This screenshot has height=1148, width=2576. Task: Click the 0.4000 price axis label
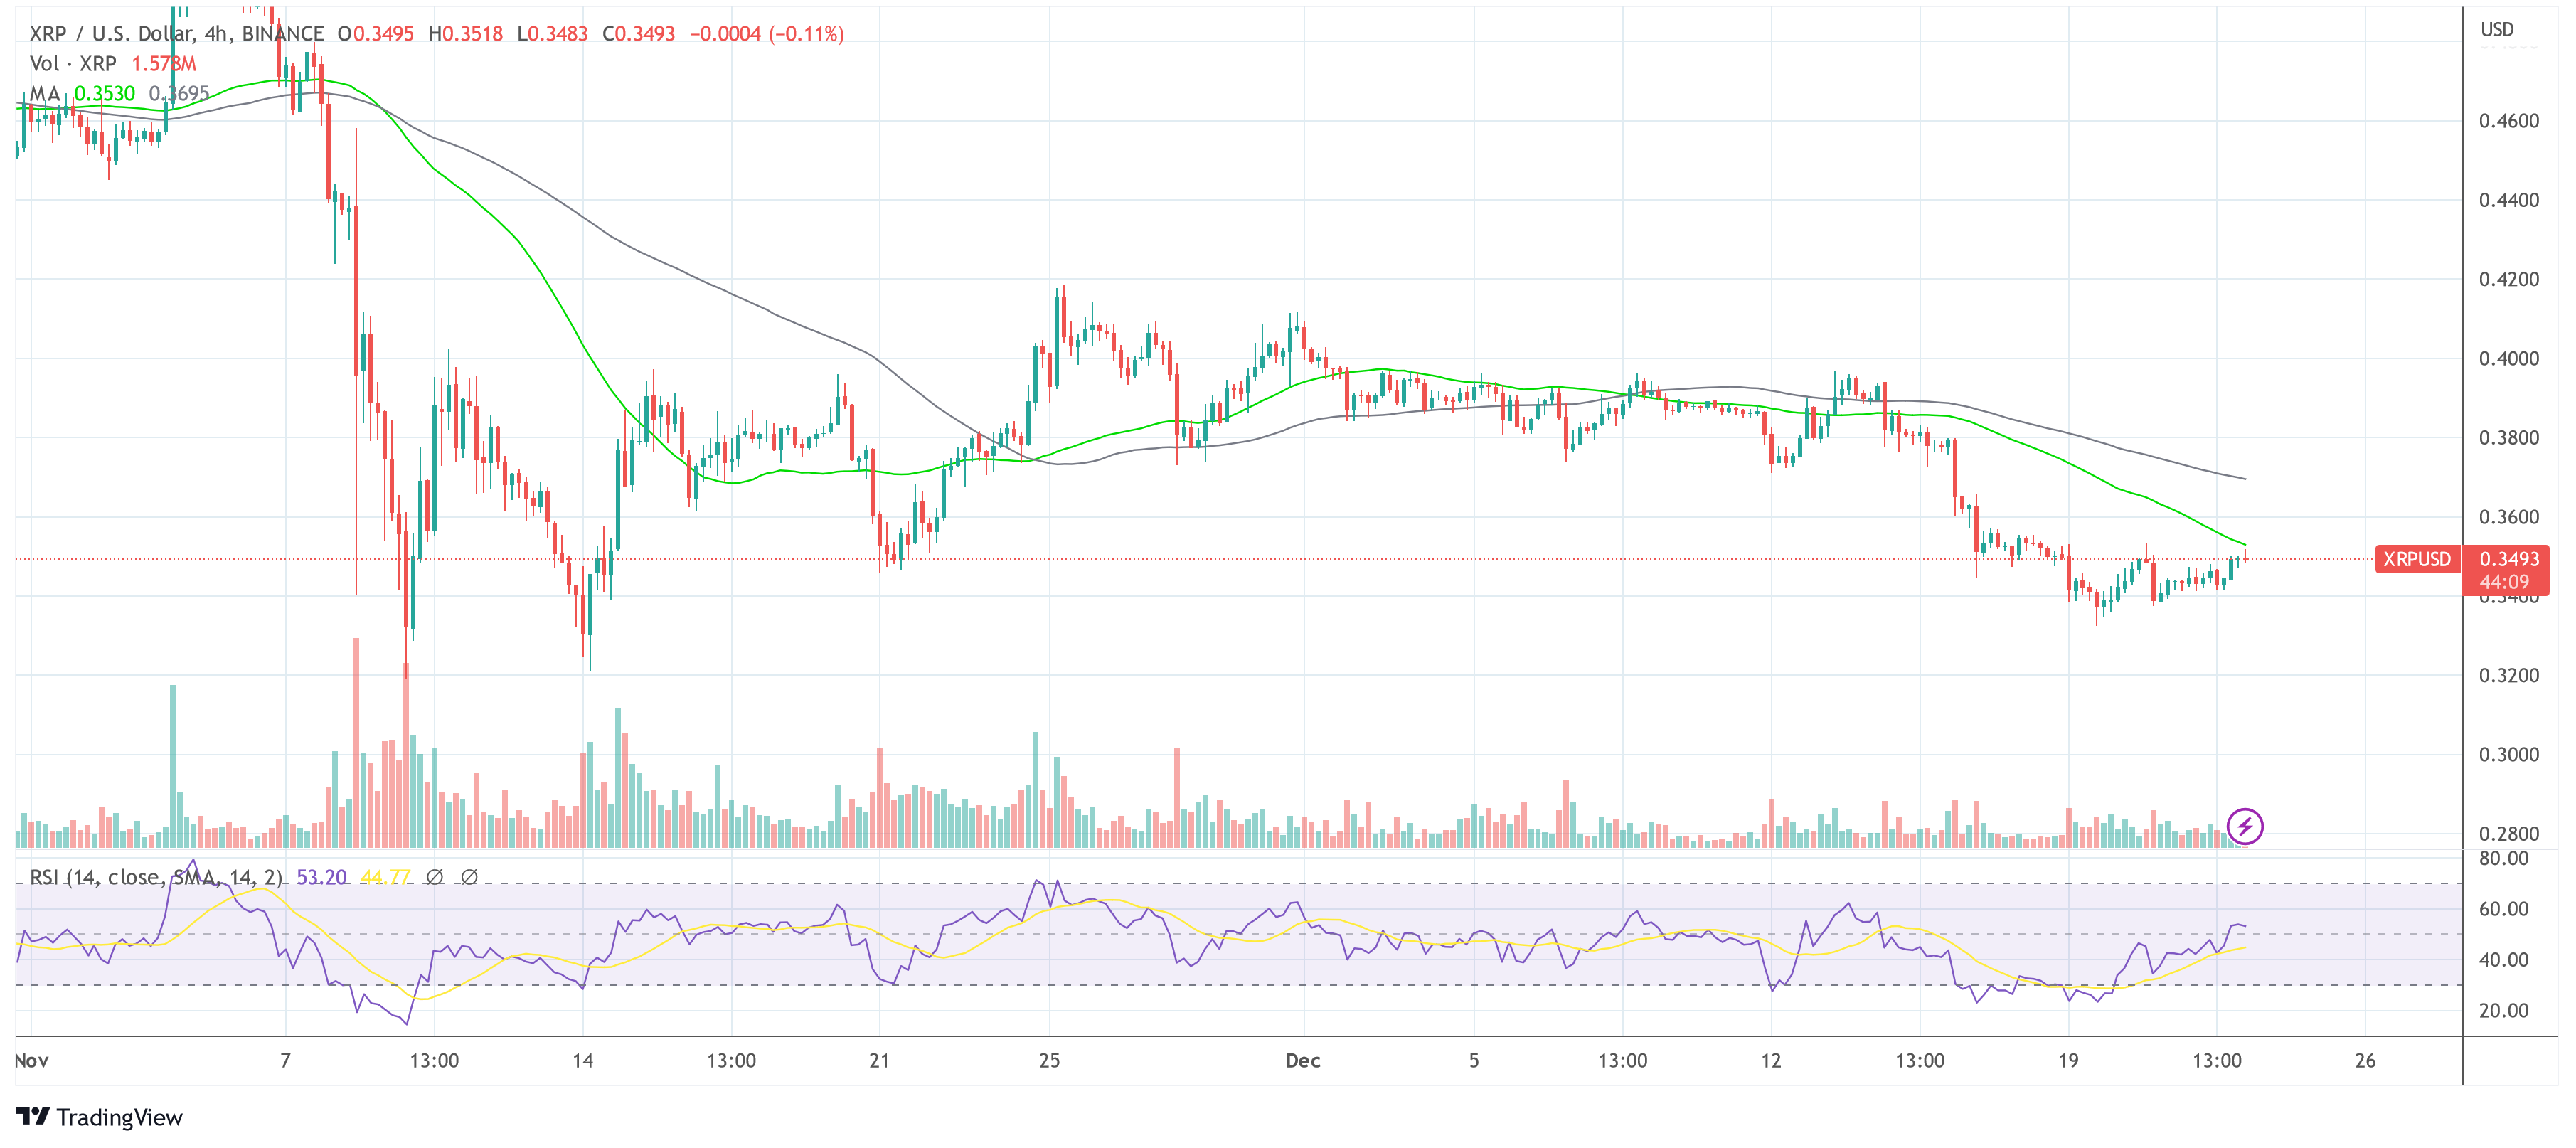(2509, 358)
